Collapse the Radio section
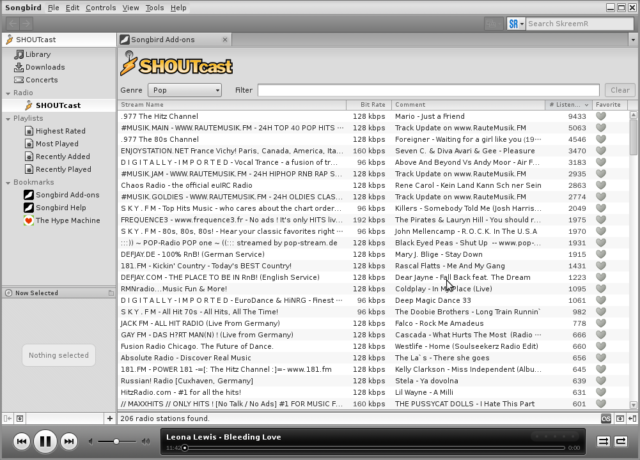 (8, 93)
